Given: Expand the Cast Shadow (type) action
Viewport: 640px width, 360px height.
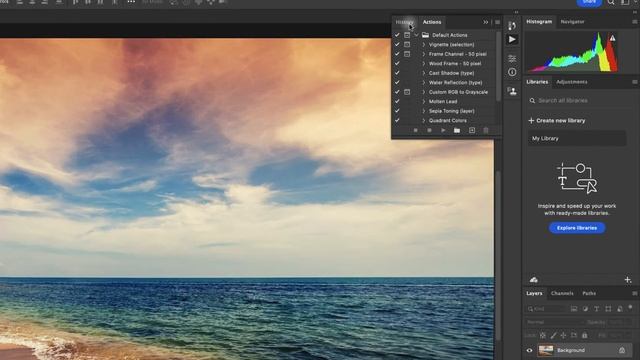Looking at the screenshot, I should point(423,73).
